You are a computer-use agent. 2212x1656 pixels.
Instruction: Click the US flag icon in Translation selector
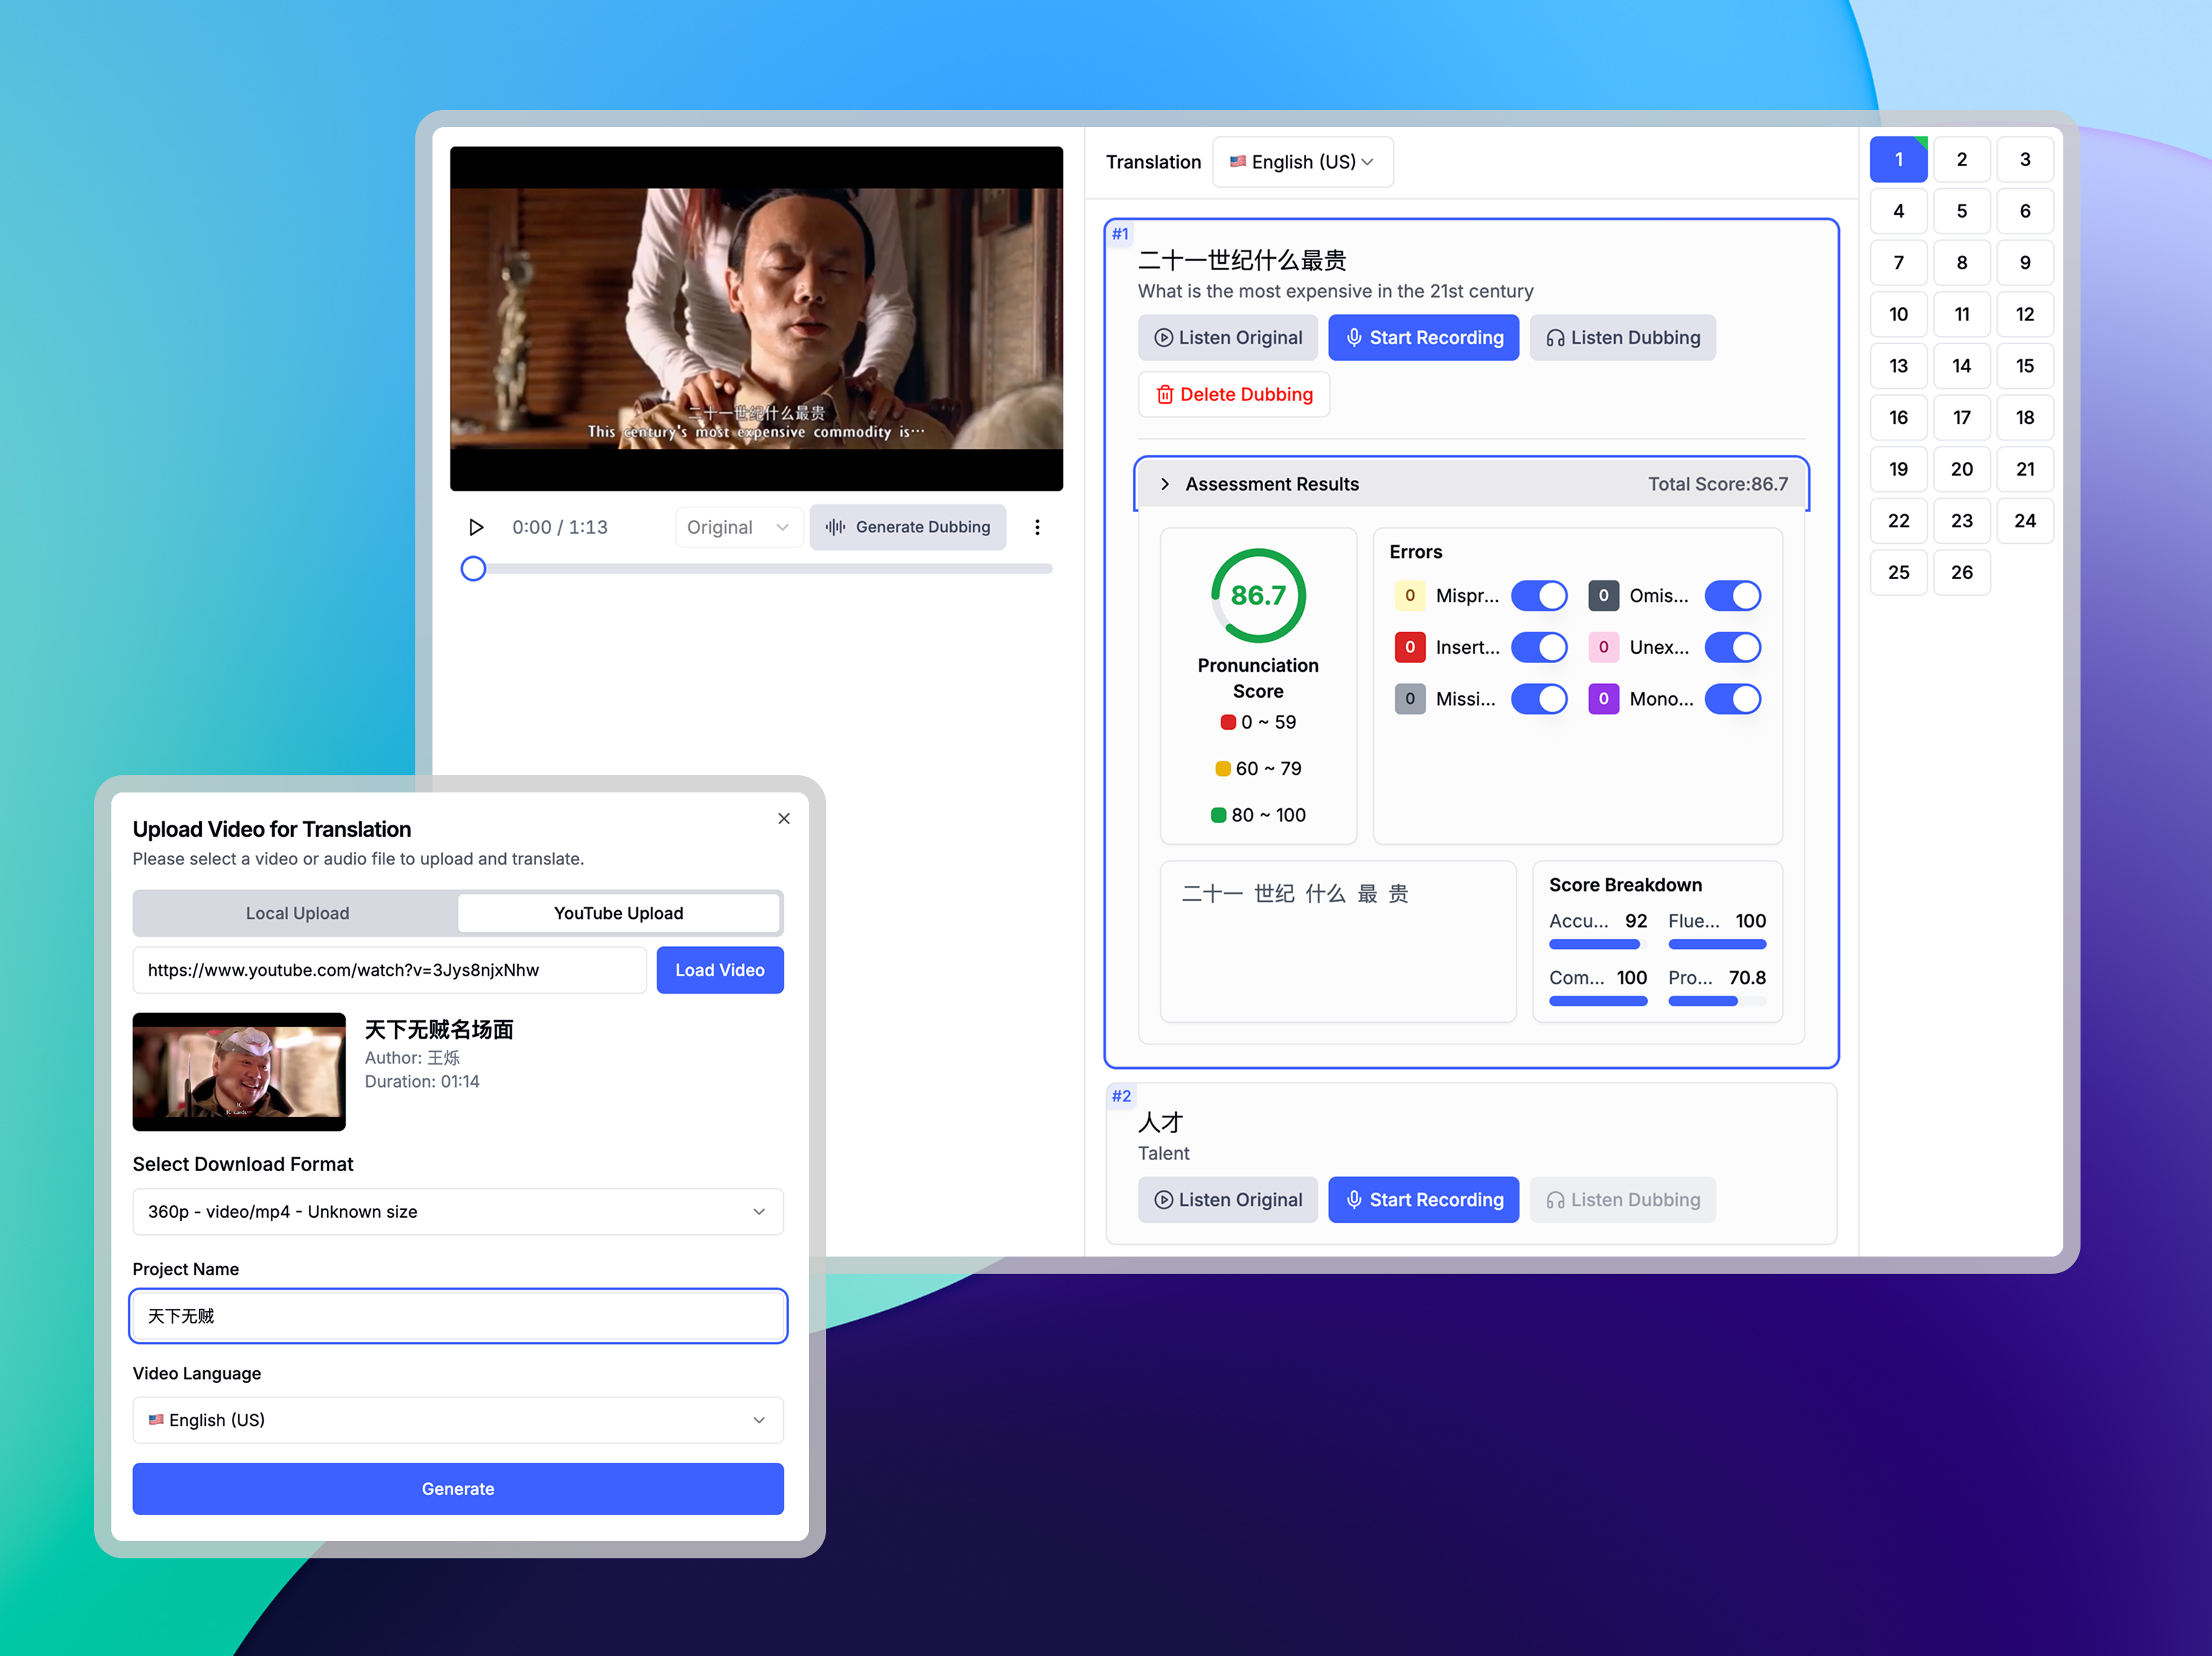click(1238, 161)
